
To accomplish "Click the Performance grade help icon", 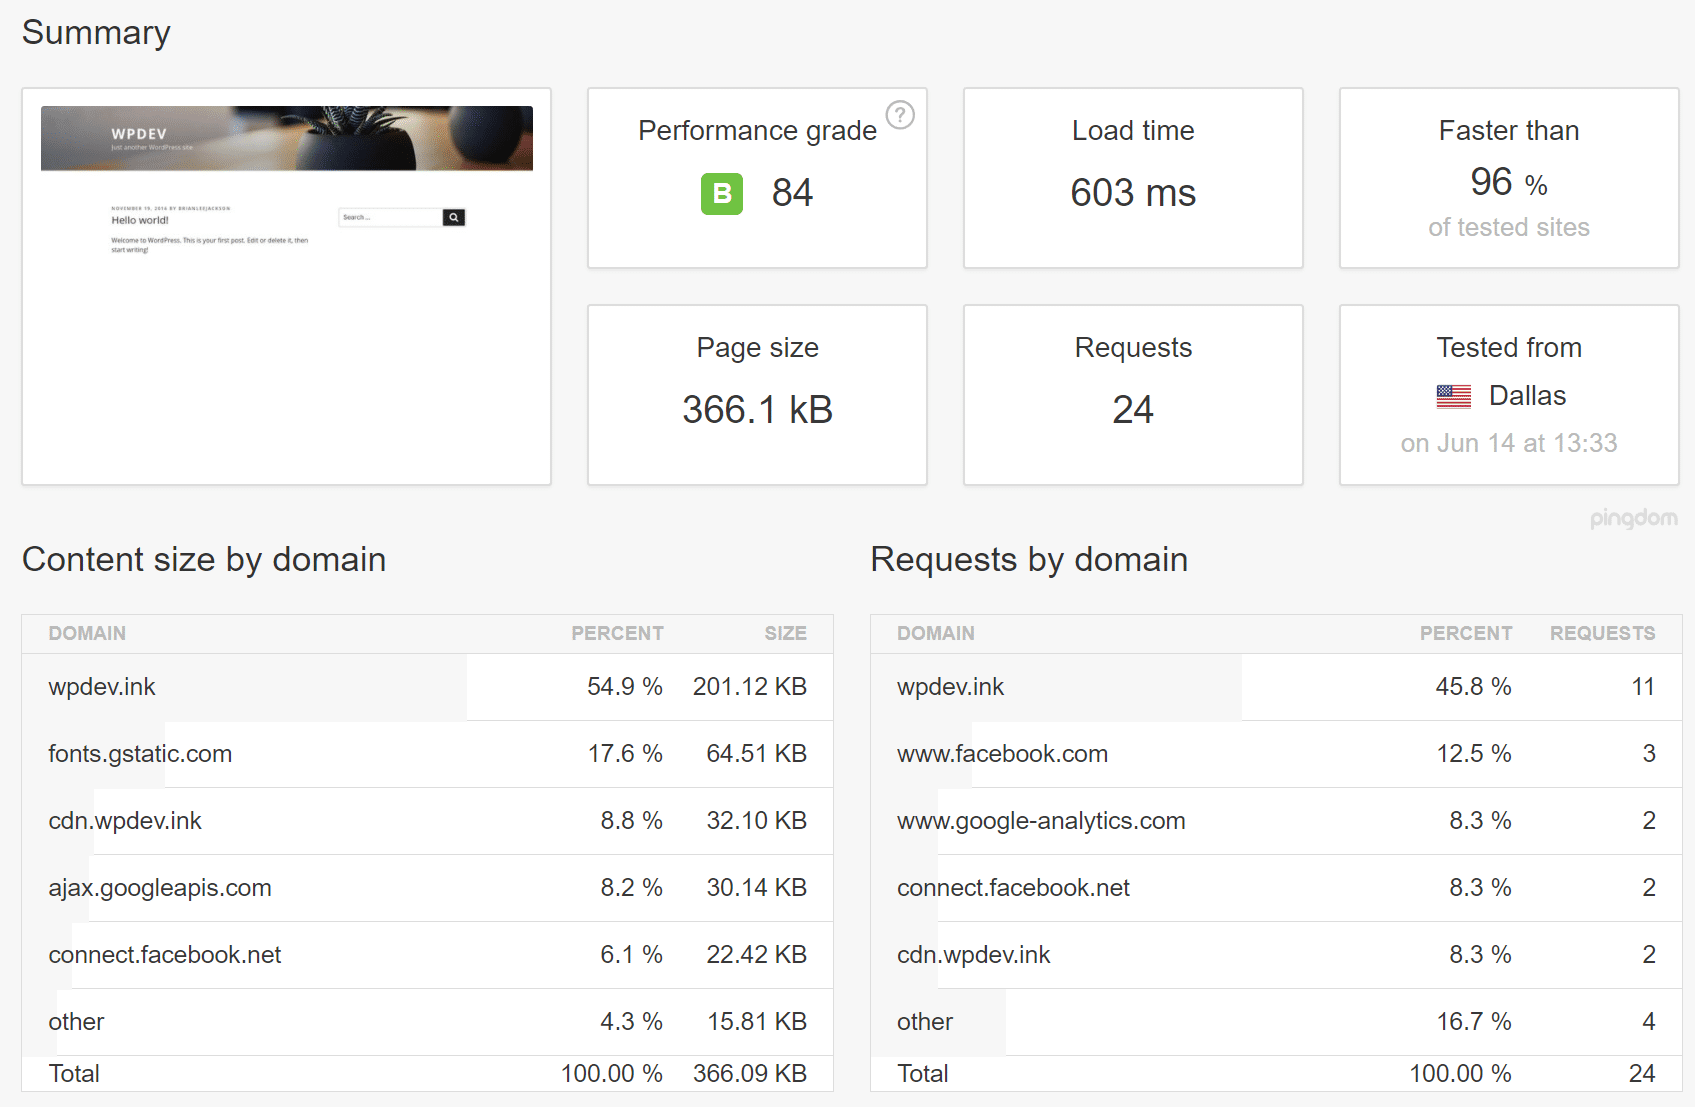I will coord(901,115).
